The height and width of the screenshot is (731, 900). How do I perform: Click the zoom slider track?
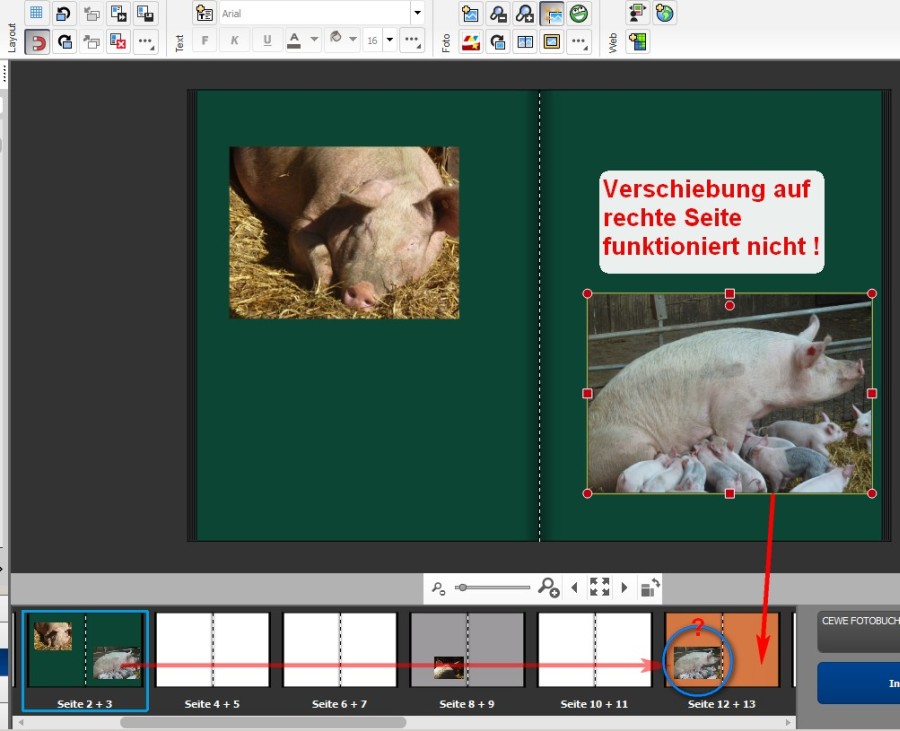(x=495, y=588)
